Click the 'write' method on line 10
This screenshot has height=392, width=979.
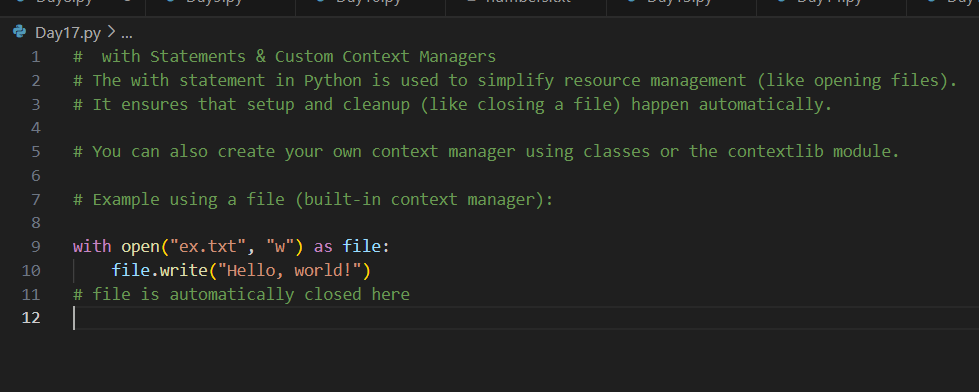pyautogui.click(x=183, y=270)
